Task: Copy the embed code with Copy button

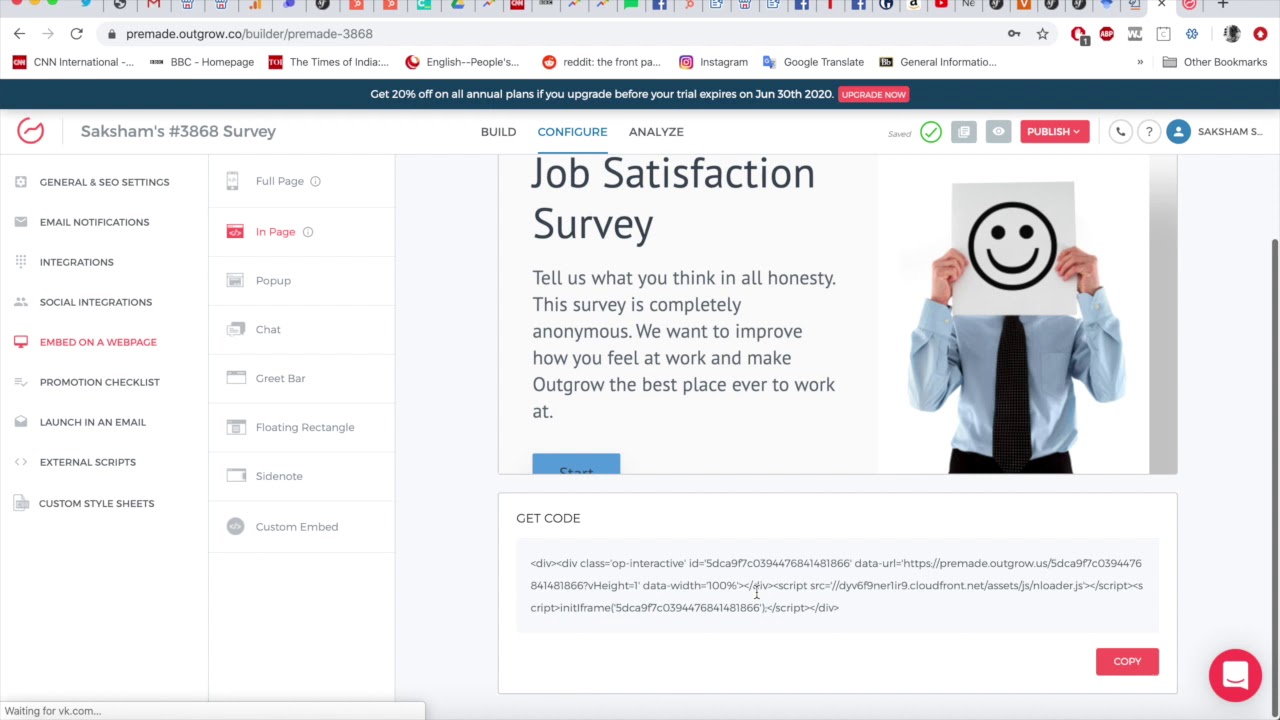Action: 1127,661
